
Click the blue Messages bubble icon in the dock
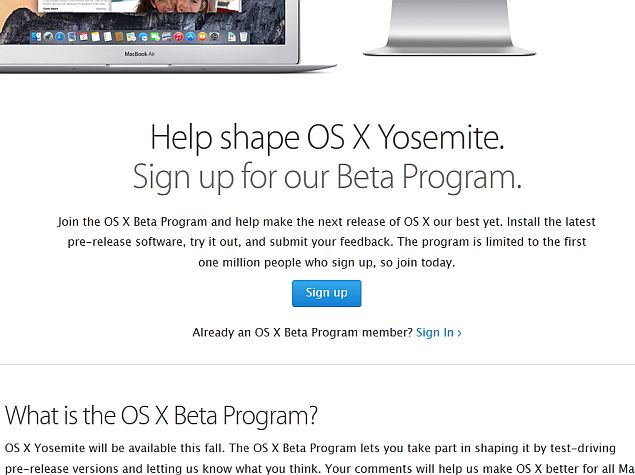pyautogui.click(x=143, y=37)
